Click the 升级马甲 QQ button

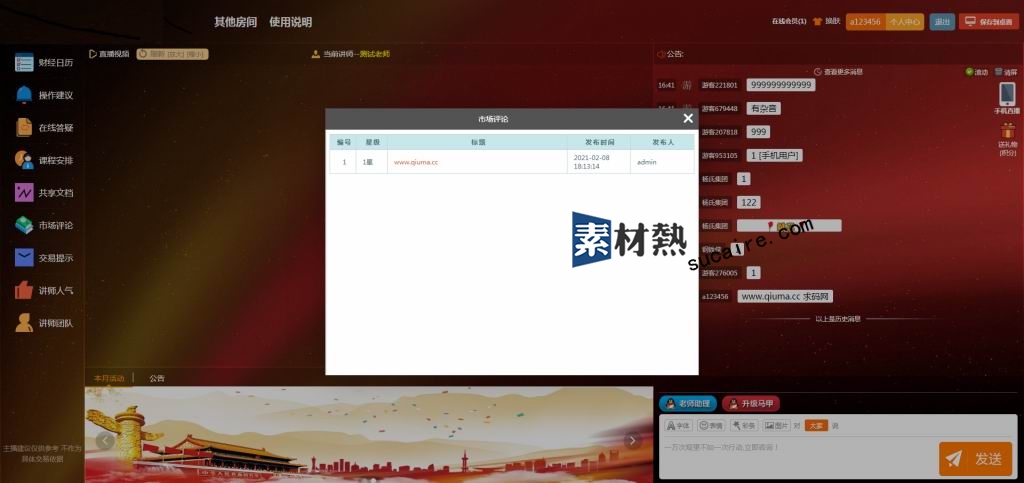pyautogui.click(x=751, y=403)
